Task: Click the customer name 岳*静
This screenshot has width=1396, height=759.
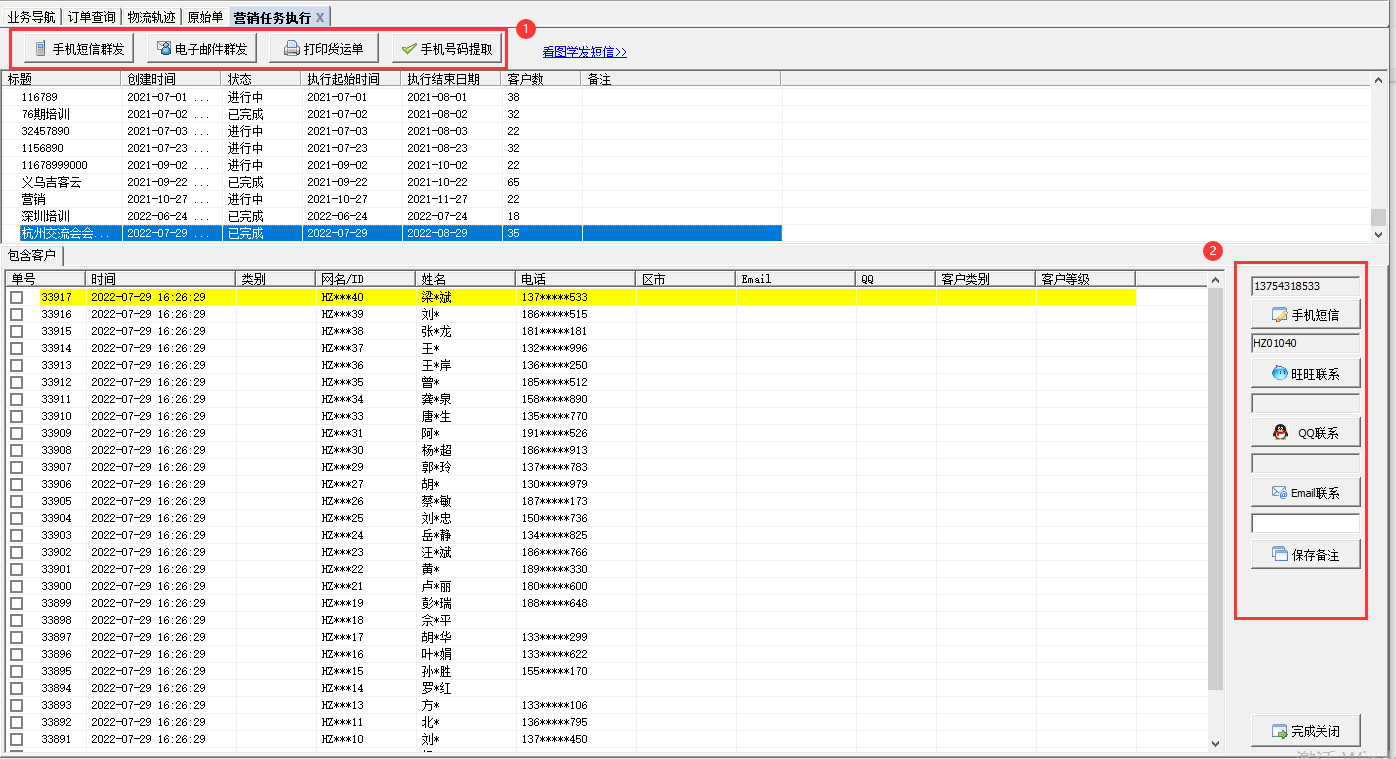Action: (437, 535)
